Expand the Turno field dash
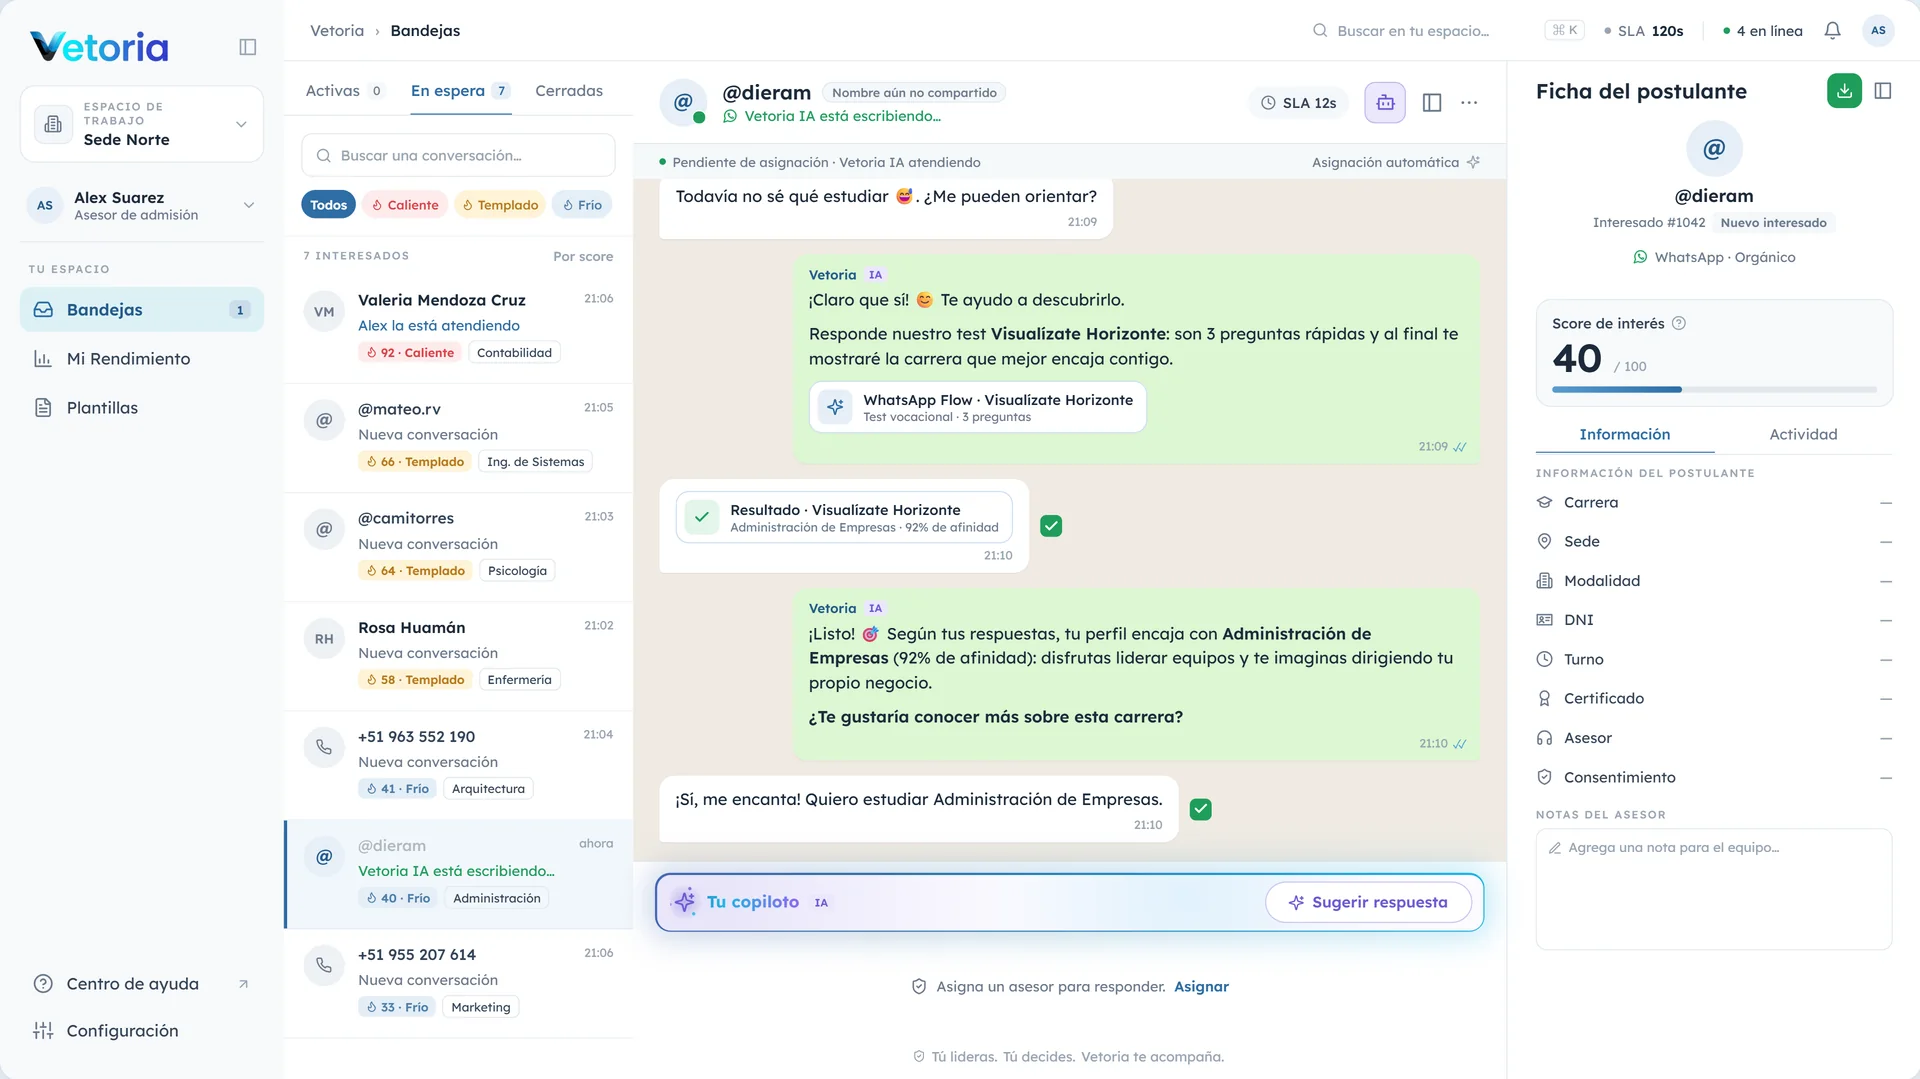Screen dimensions: 1920x1079 click(1885, 660)
